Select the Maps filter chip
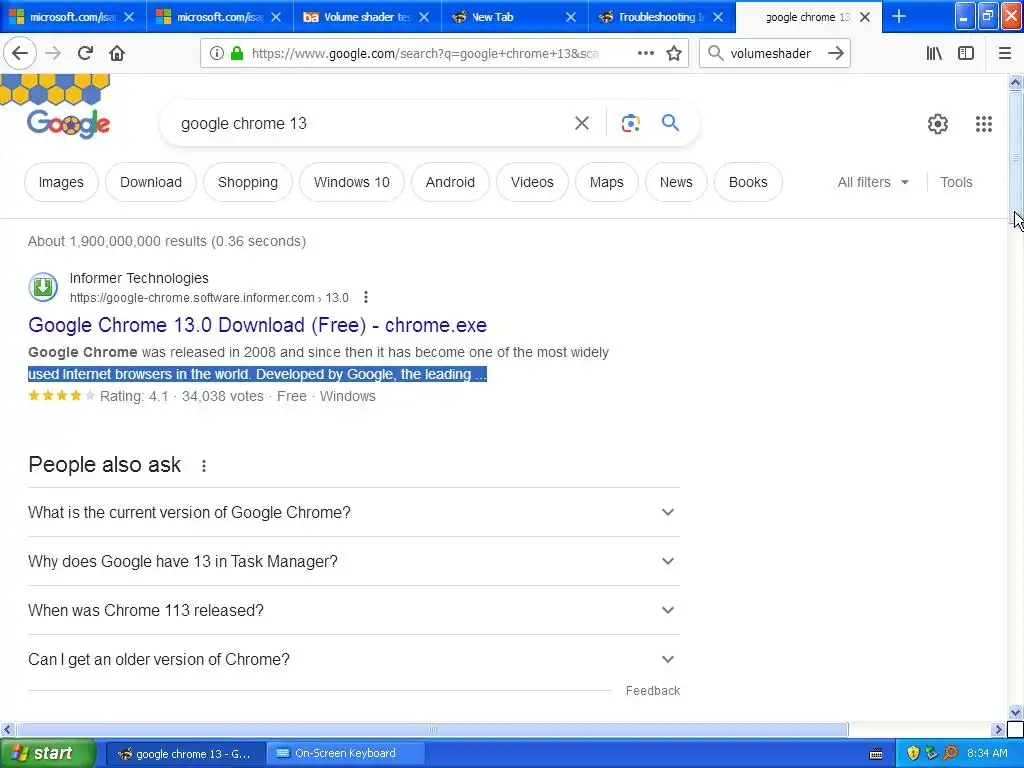The height and width of the screenshot is (768, 1024). (607, 182)
